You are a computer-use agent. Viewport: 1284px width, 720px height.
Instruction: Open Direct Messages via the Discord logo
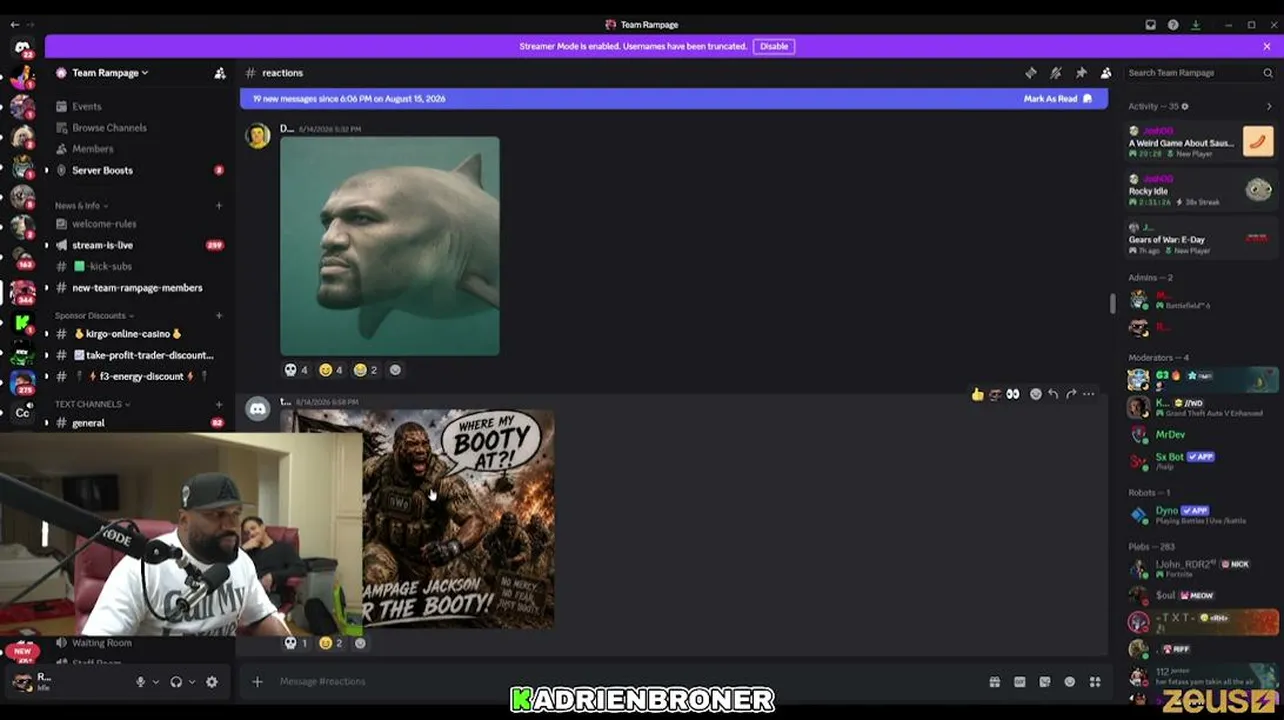pos(22,47)
